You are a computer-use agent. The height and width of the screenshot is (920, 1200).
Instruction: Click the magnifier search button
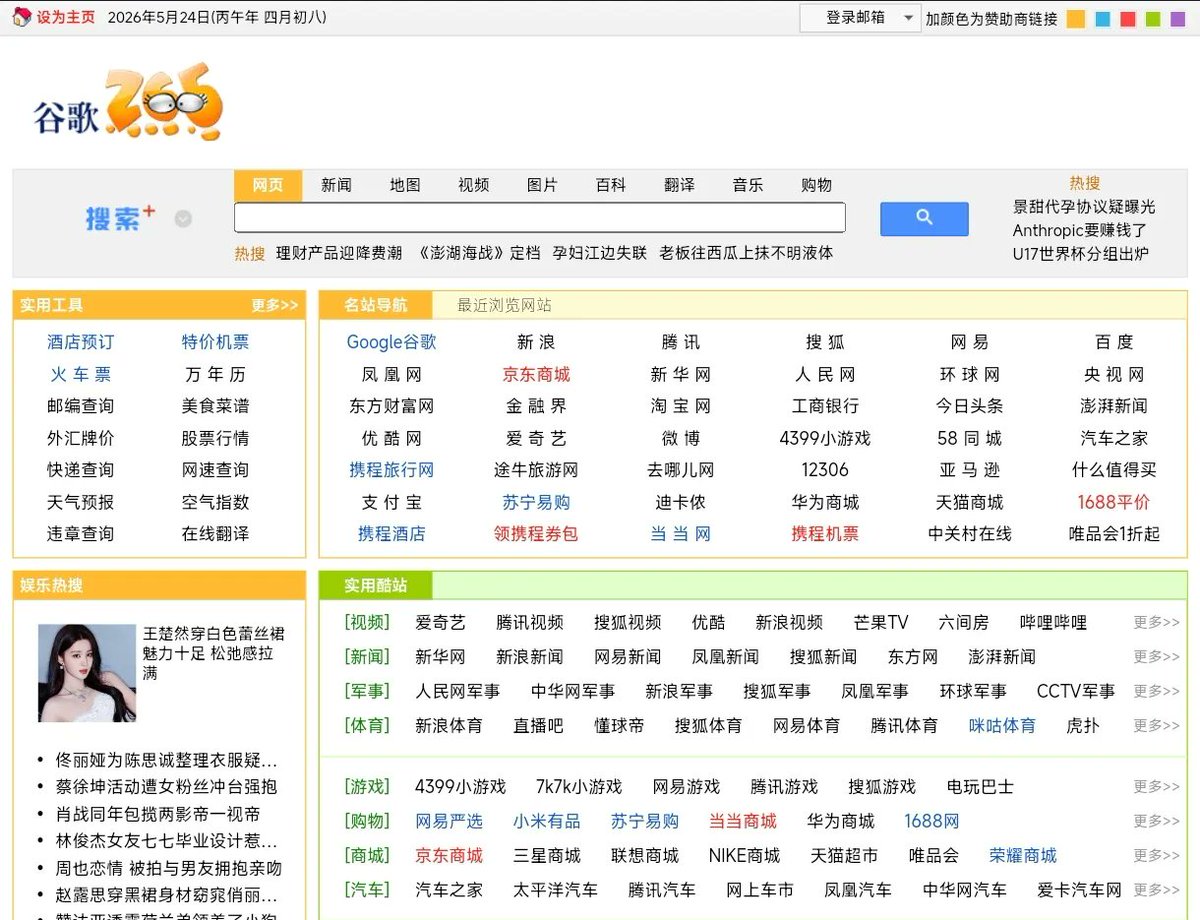coord(924,218)
